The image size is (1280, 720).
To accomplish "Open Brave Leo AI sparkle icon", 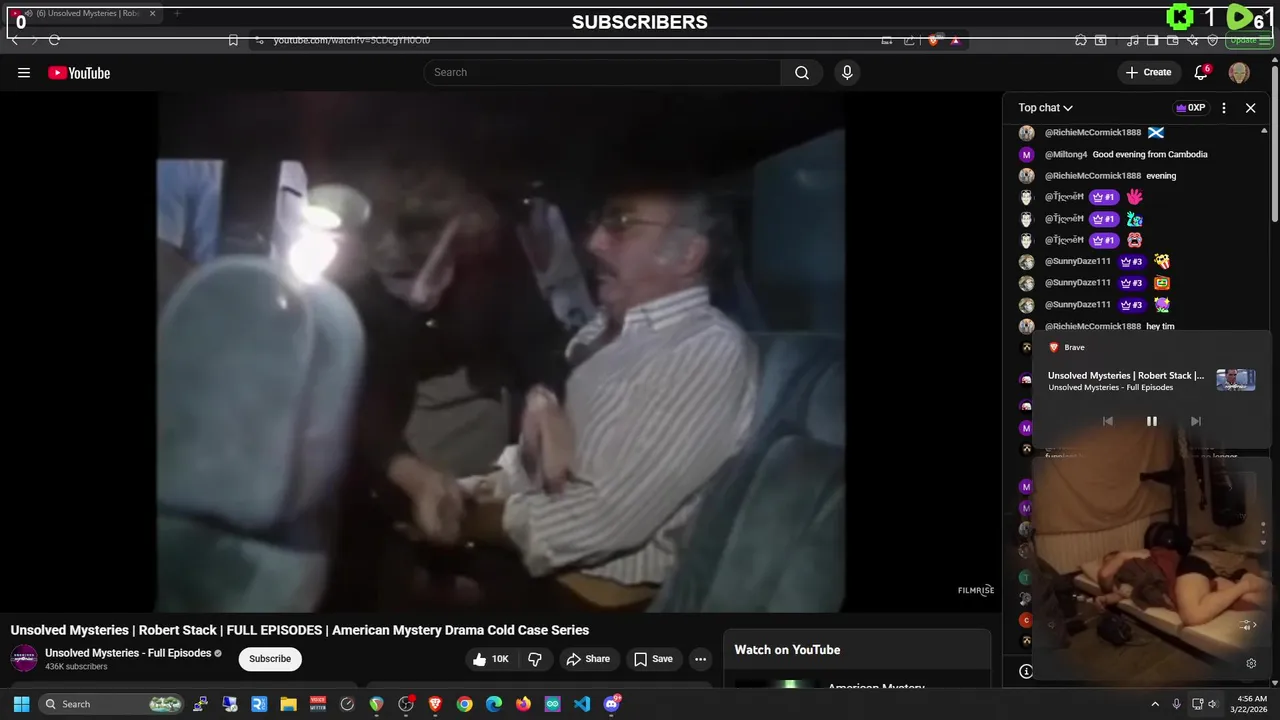I will click(x=1192, y=40).
